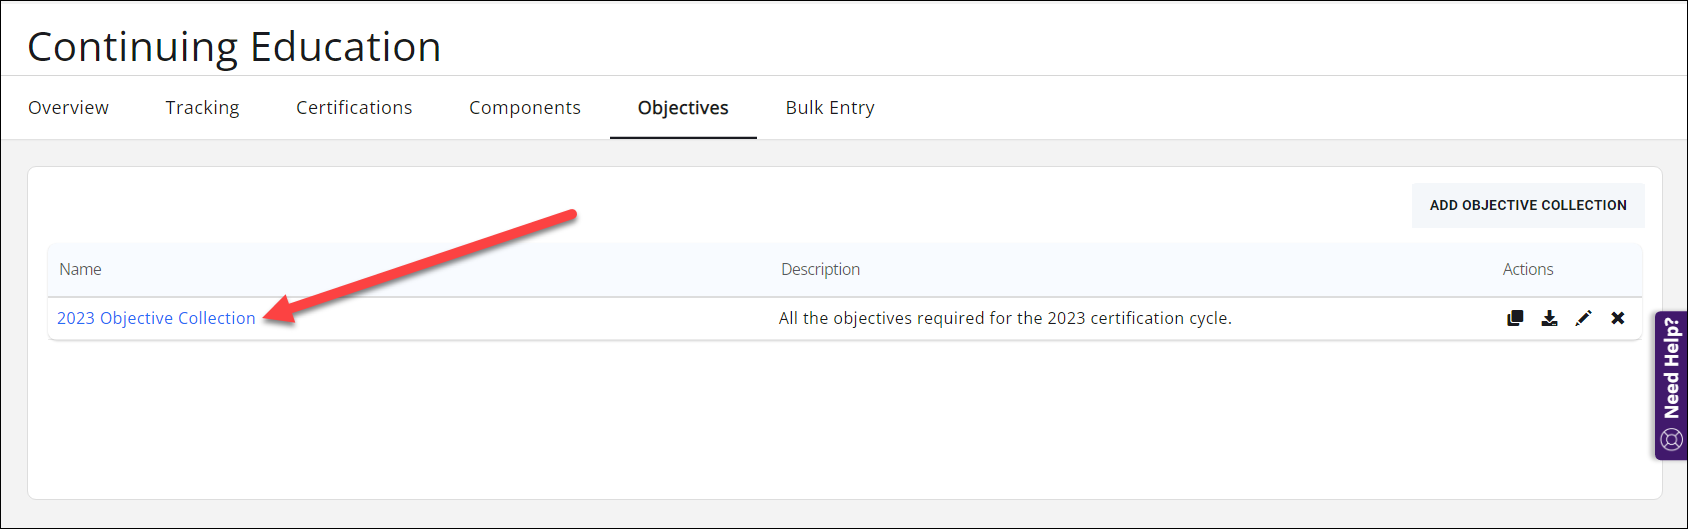This screenshot has width=1688, height=529.
Task: Open the 2023 Objective Collection link
Action: pyautogui.click(x=156, y=318)
